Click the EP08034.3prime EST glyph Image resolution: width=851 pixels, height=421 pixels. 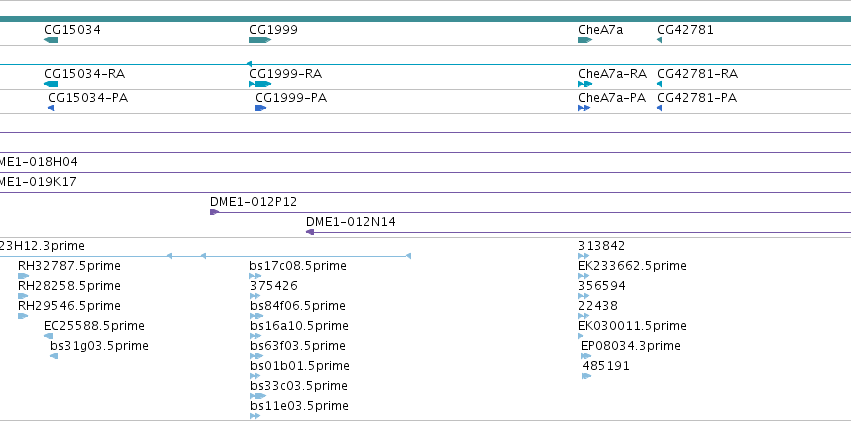pos(586,356)
